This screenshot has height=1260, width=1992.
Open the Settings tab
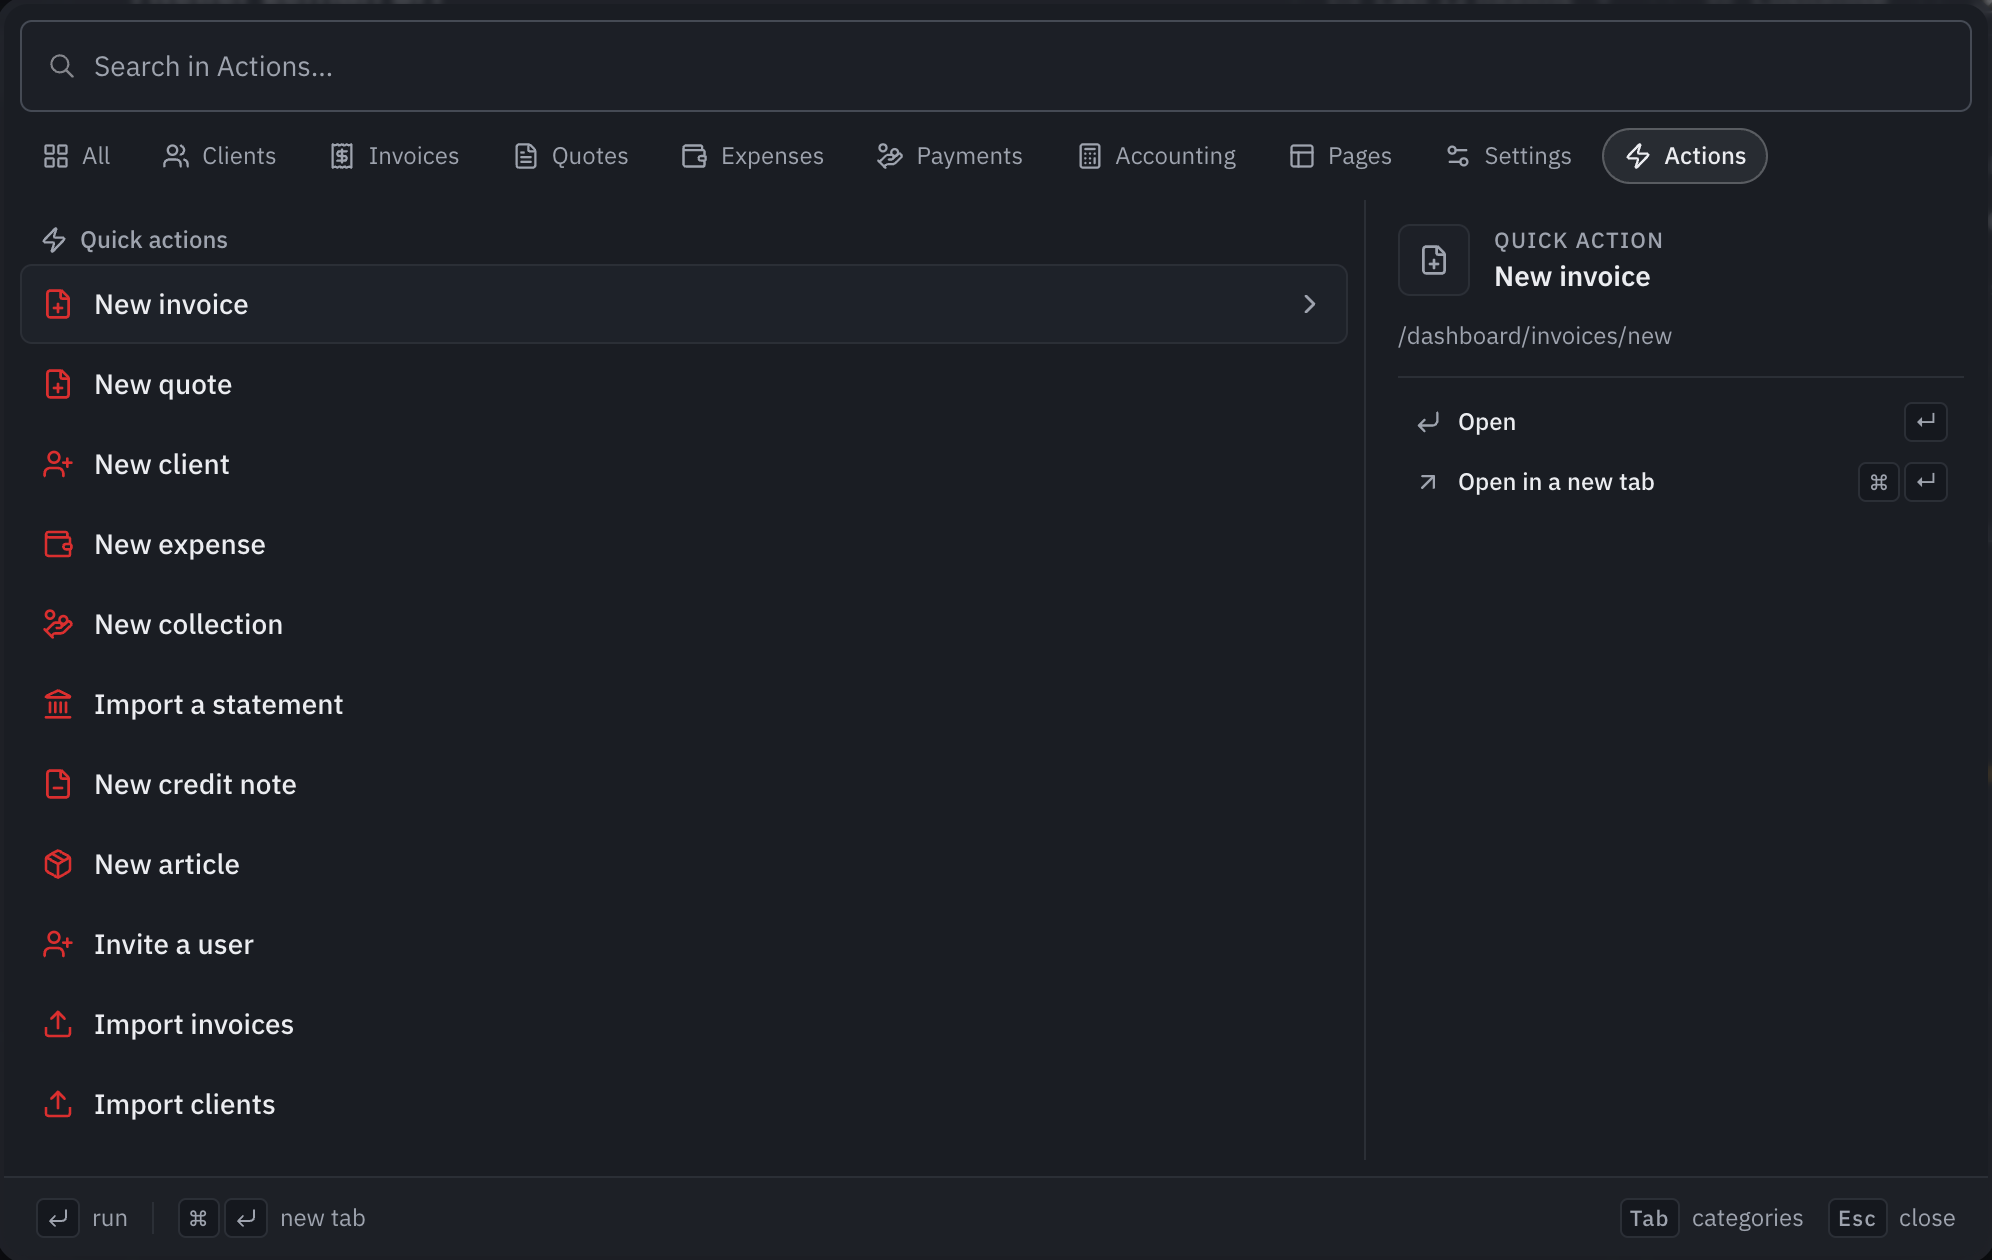[x=1509, y=156]
